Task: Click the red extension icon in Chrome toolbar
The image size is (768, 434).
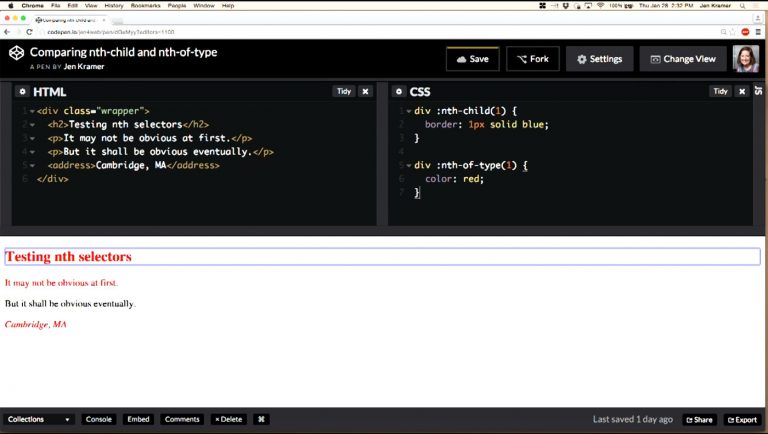Action: pos(745,32)
